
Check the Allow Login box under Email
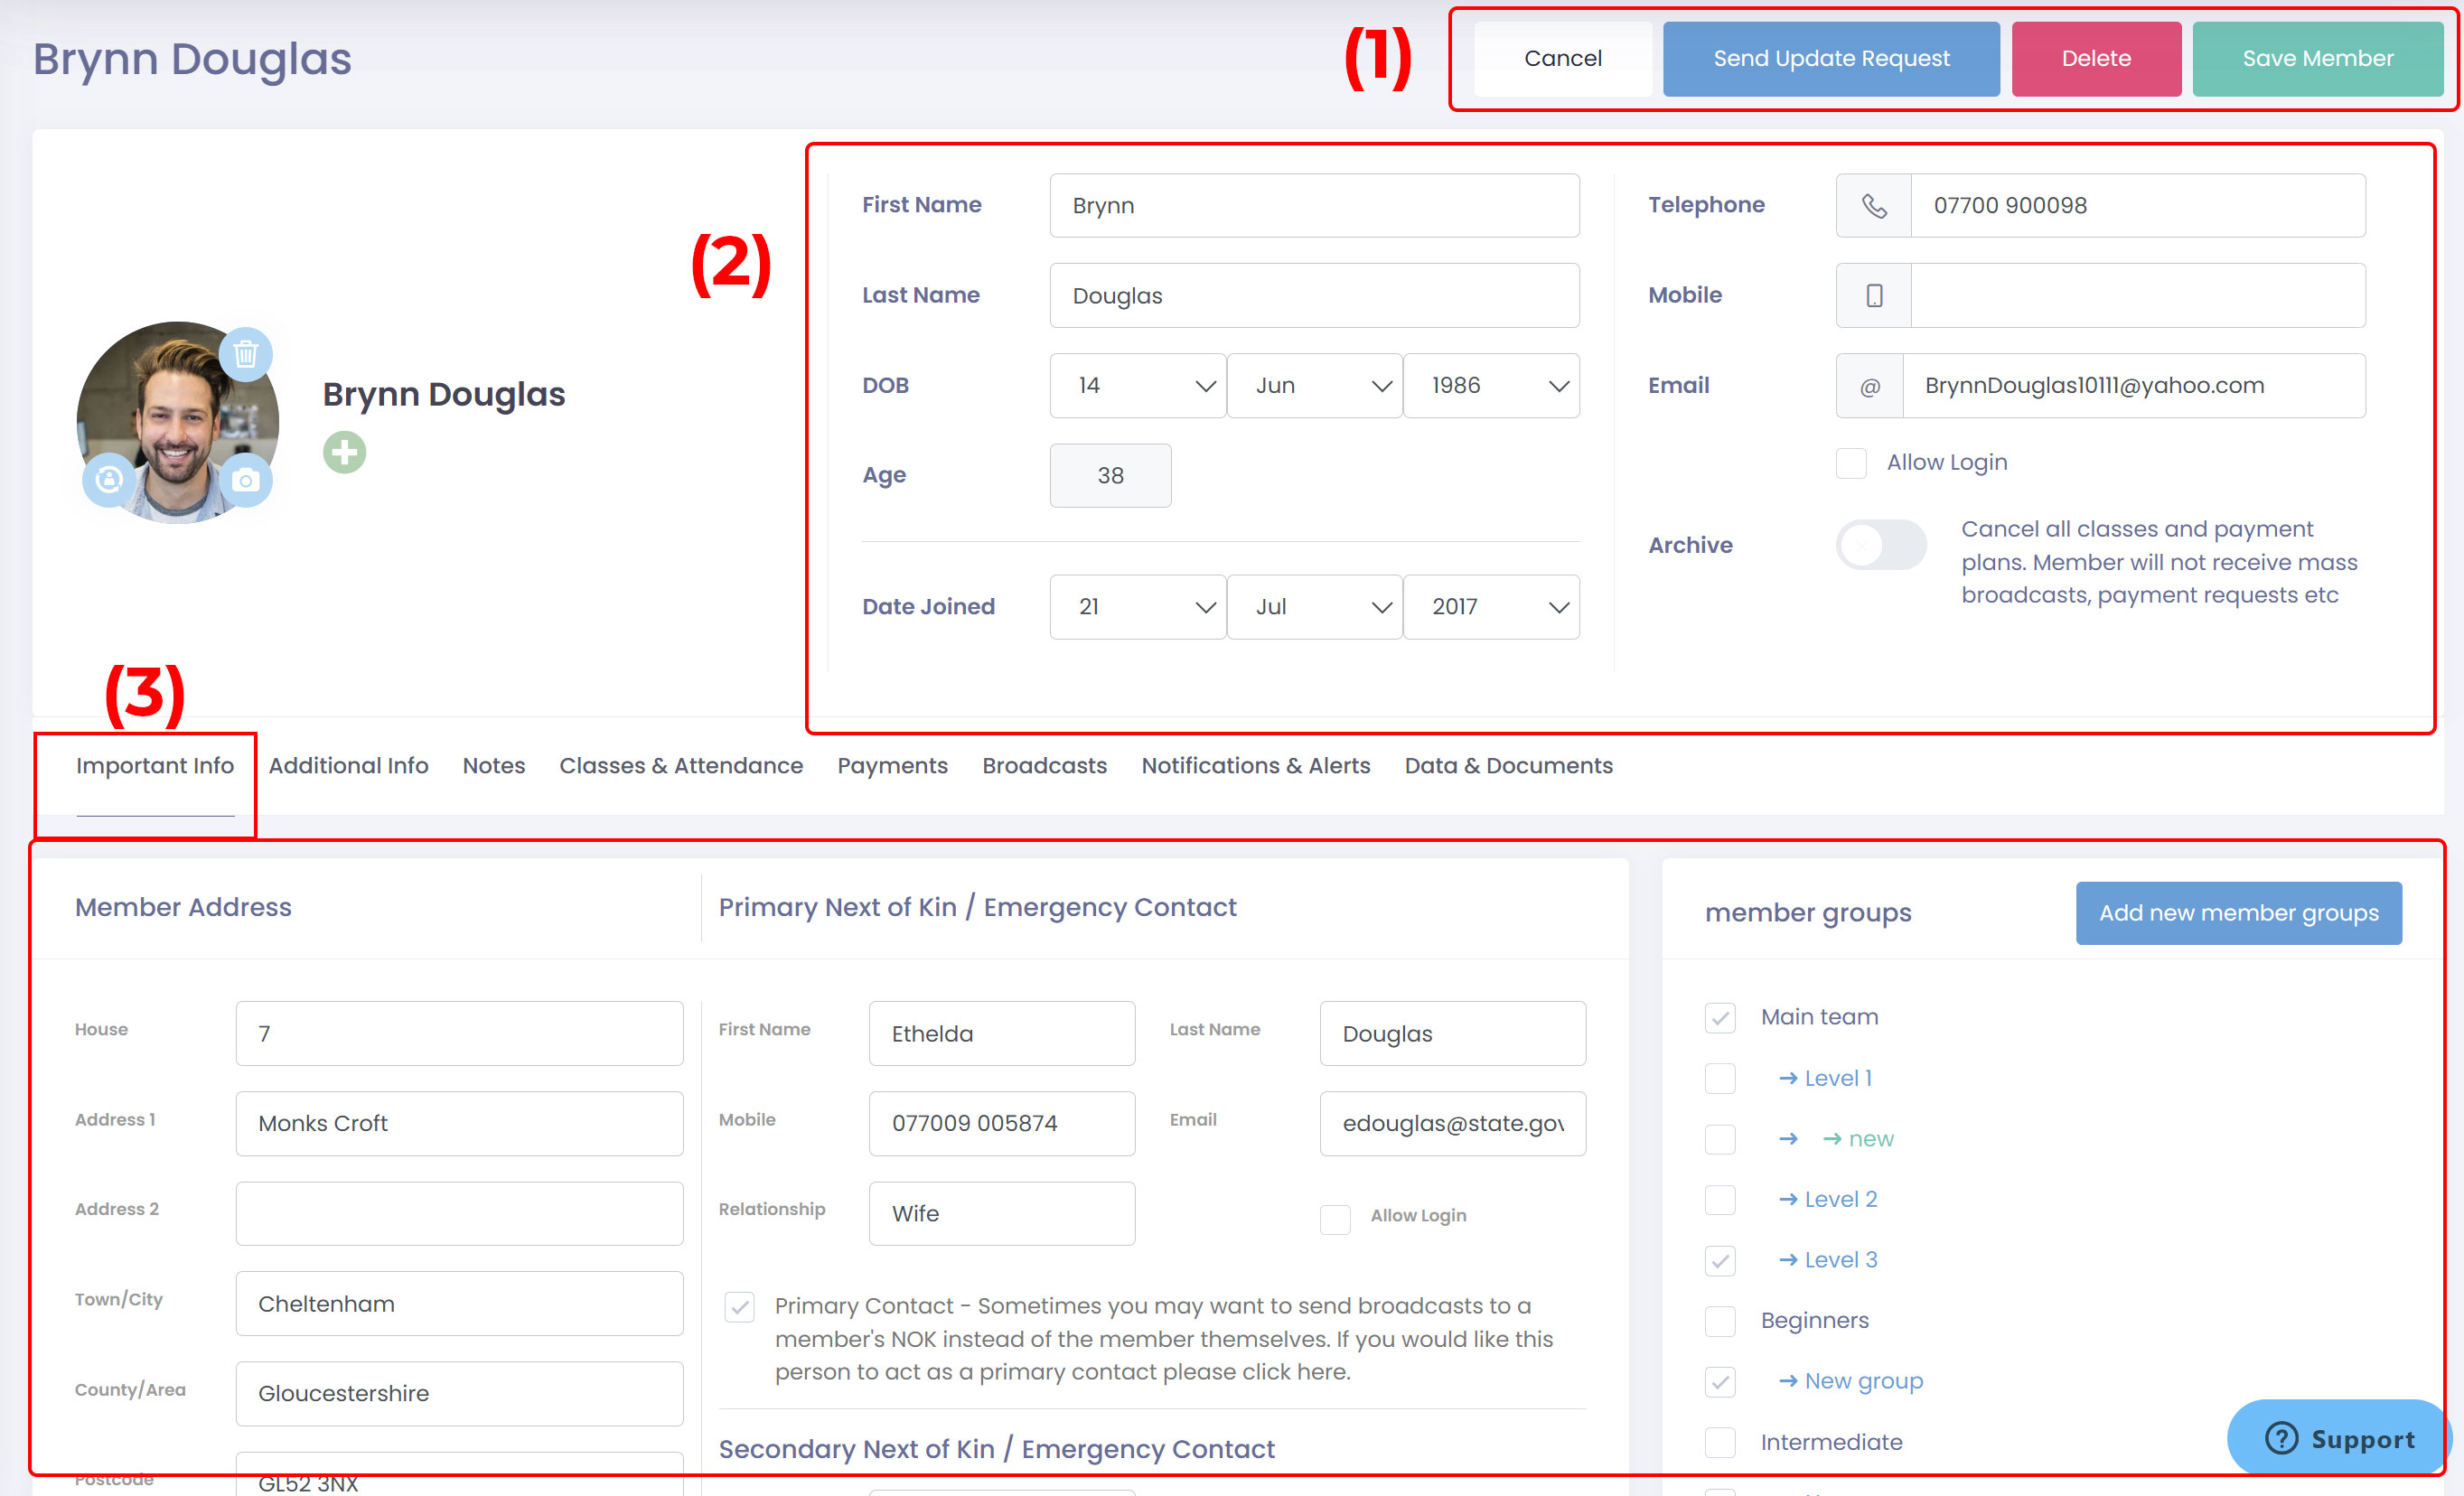(x=1851, y=463)
